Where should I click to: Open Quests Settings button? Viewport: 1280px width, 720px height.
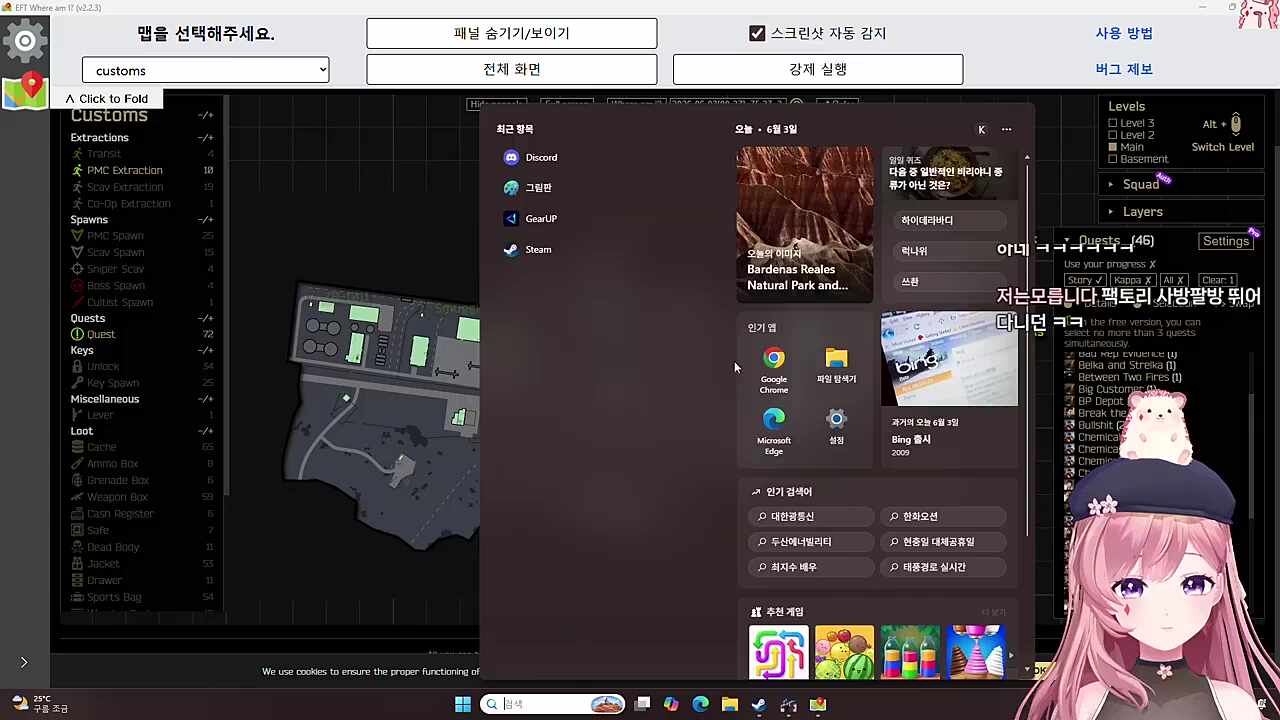[1226, 241]
